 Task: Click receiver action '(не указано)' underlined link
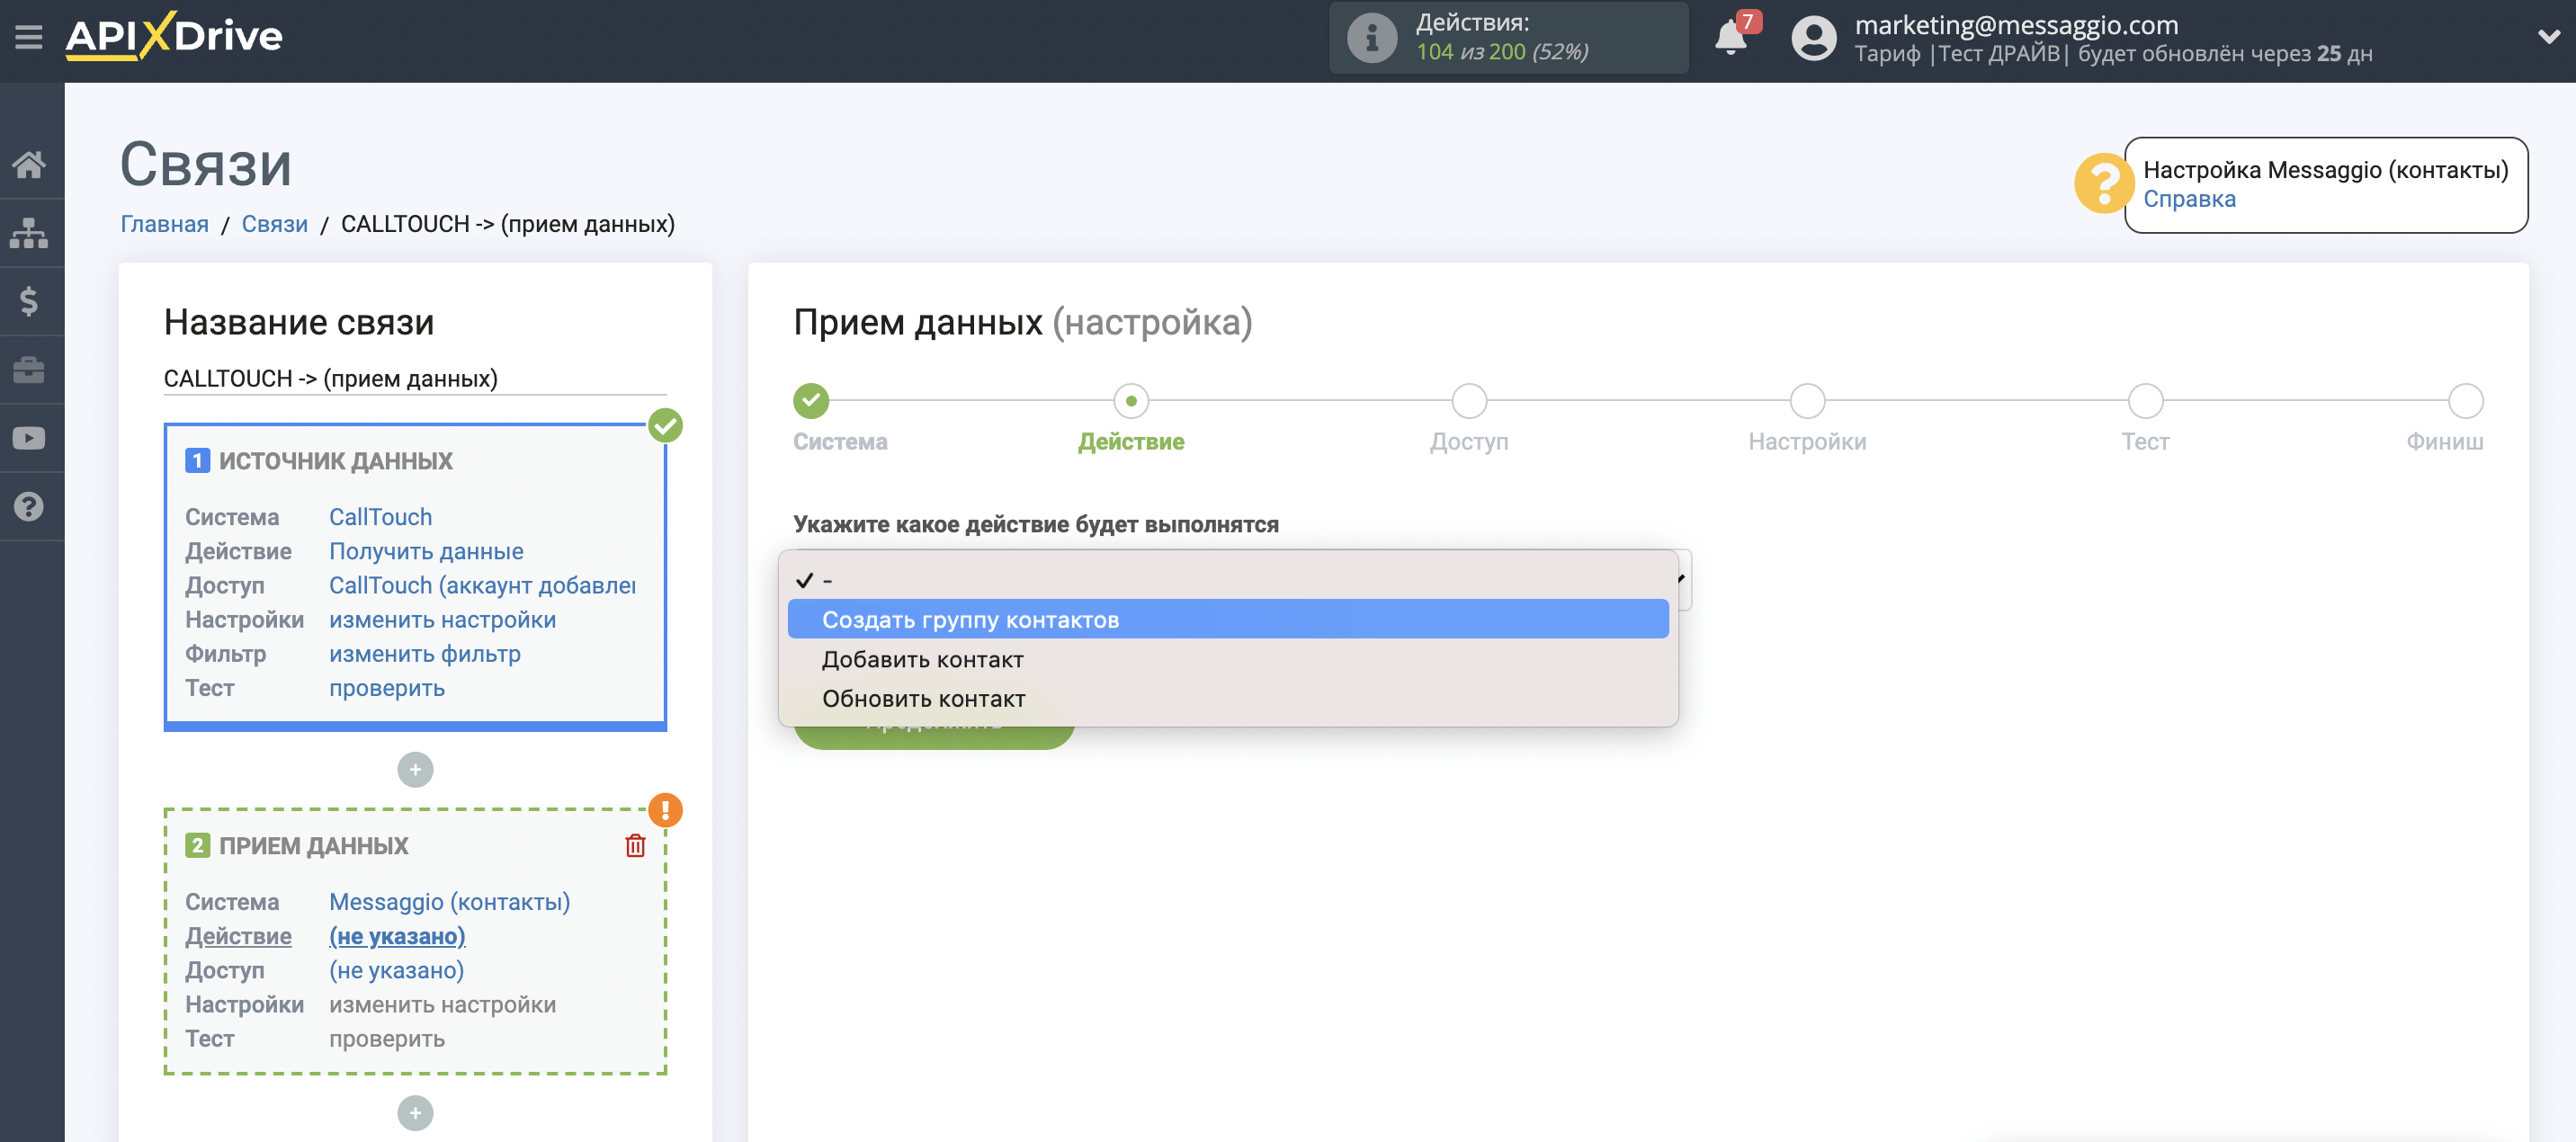click(x=397, y=936)
